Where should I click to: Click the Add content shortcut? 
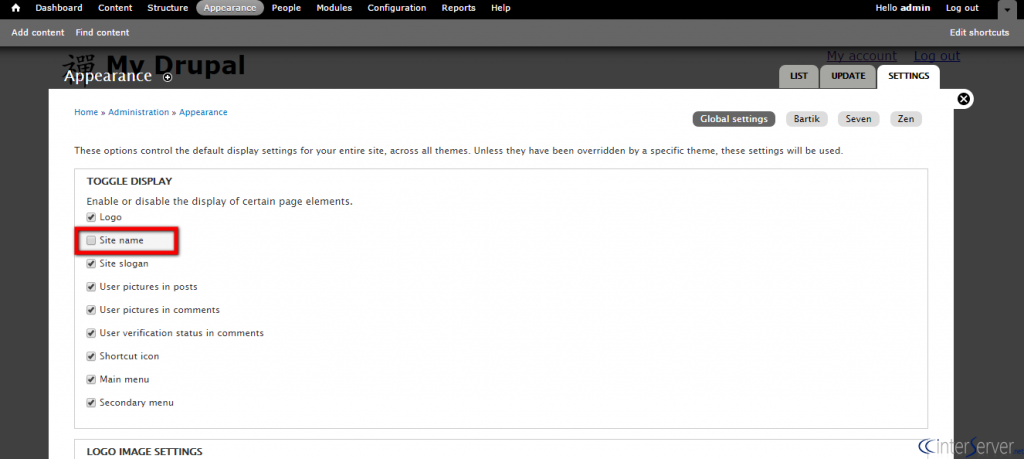pos(38,33)
